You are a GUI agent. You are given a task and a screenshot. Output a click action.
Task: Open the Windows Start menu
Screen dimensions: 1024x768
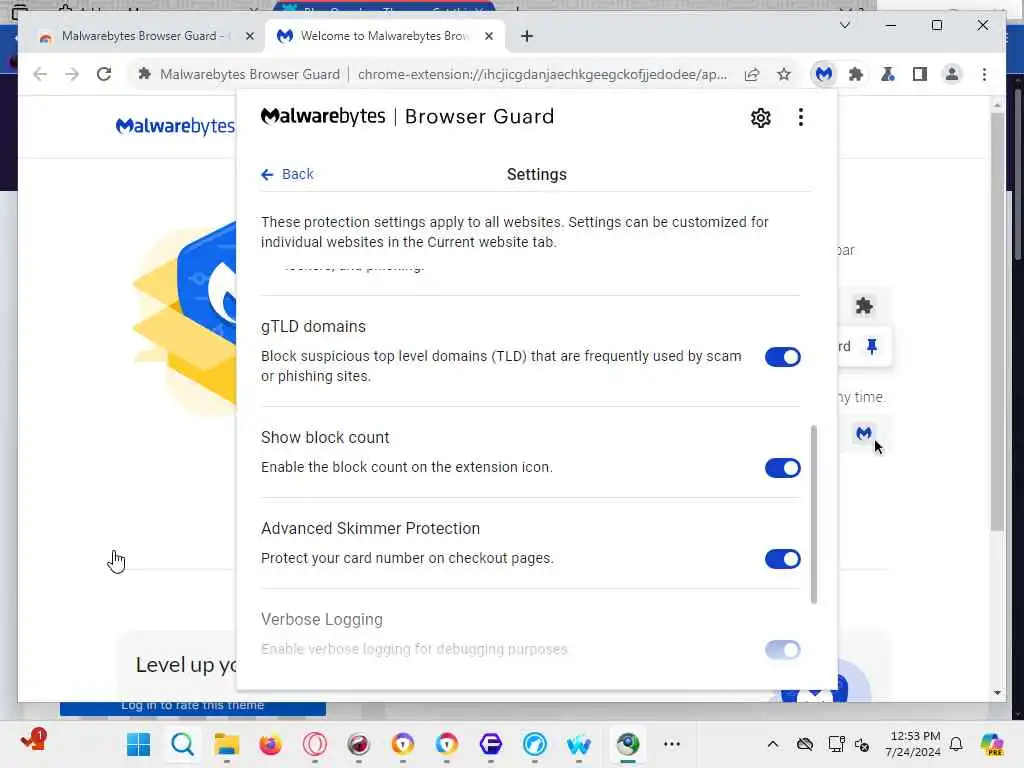coord(138,744)
